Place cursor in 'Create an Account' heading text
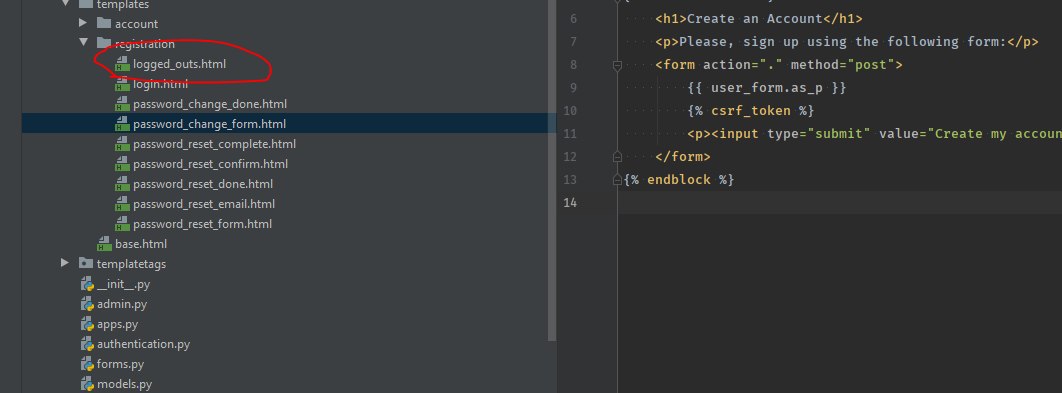The image size is (1062, 393). (755, 18)
